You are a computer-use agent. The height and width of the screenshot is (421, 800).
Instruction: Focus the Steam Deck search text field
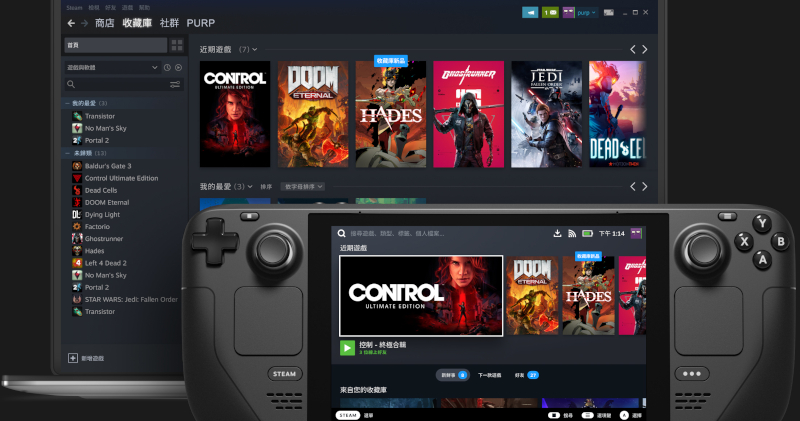397,233
